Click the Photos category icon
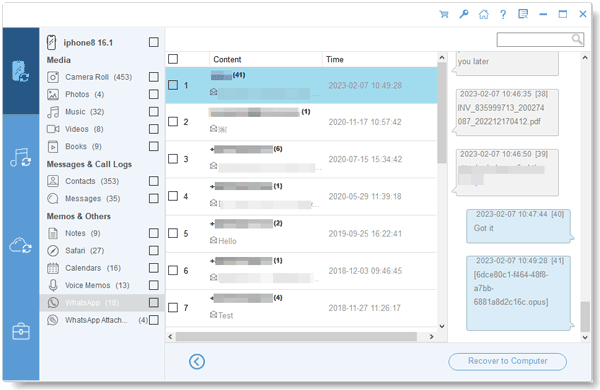The image size is (600, 390). [53, 95]
